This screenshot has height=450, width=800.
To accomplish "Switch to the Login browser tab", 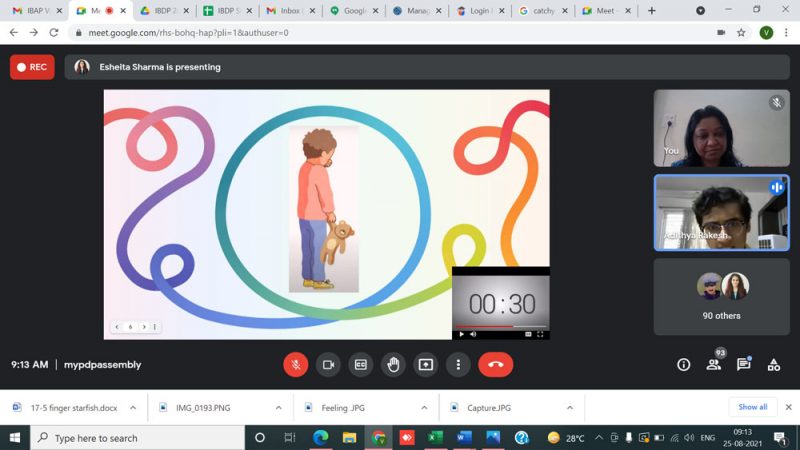I will 475,11.
